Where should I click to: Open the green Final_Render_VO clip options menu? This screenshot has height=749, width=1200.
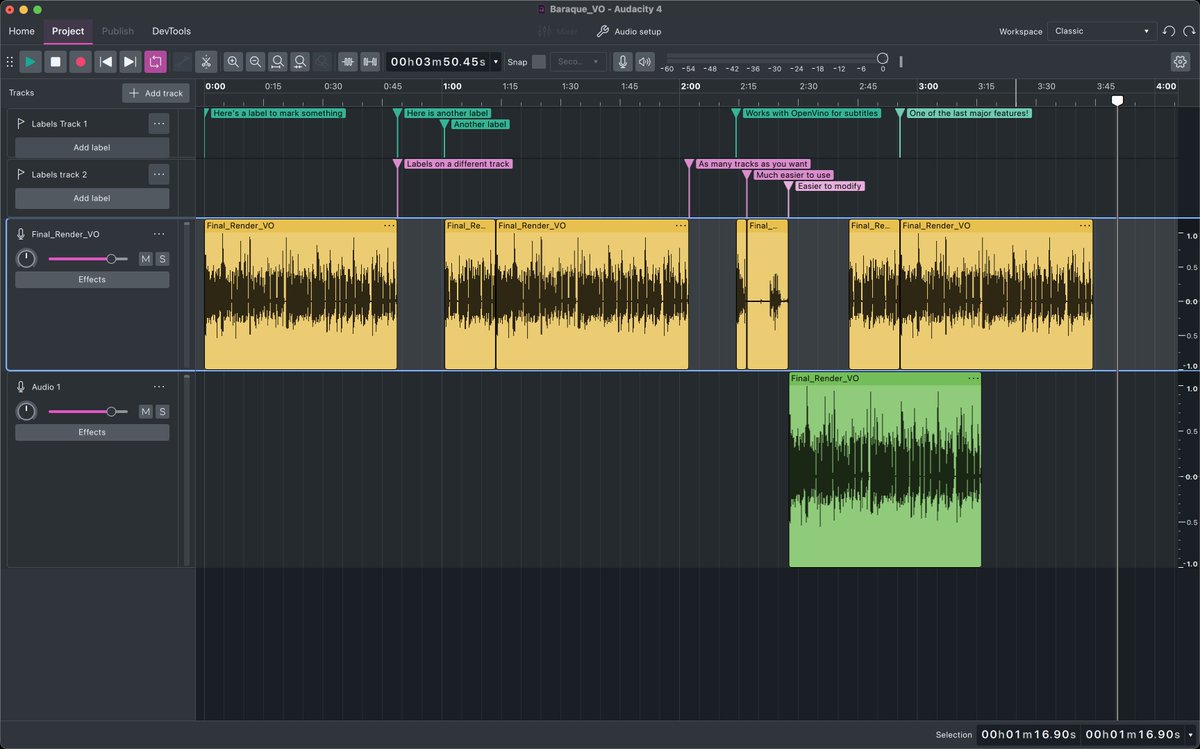point(973,379)
